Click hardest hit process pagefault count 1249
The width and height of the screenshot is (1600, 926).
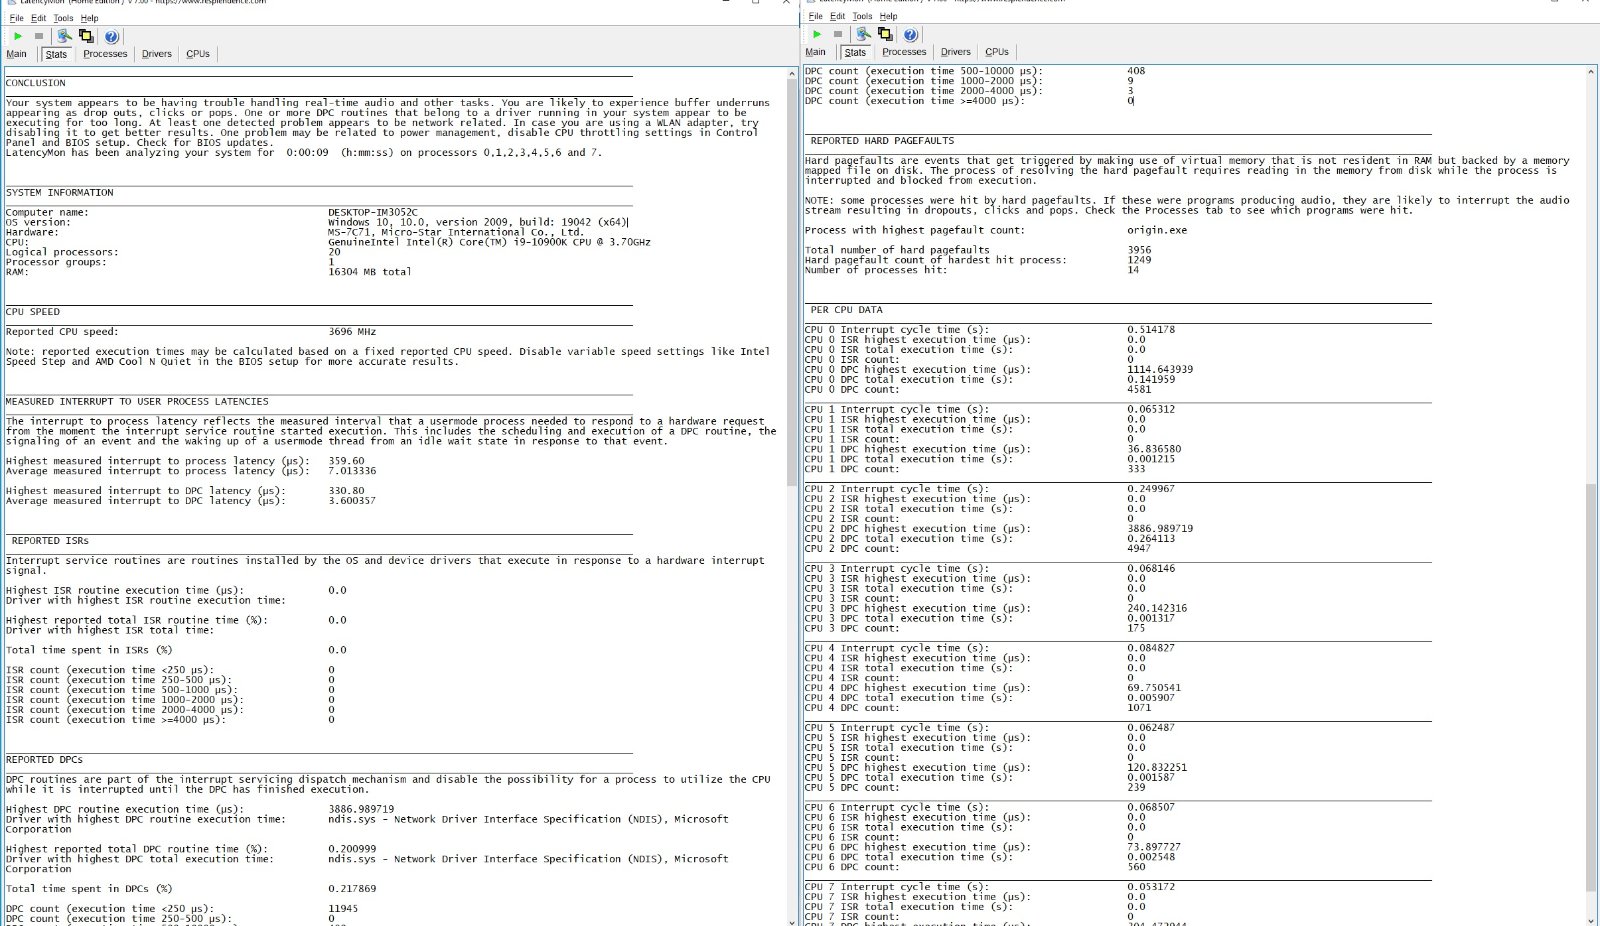(1139, 260)
